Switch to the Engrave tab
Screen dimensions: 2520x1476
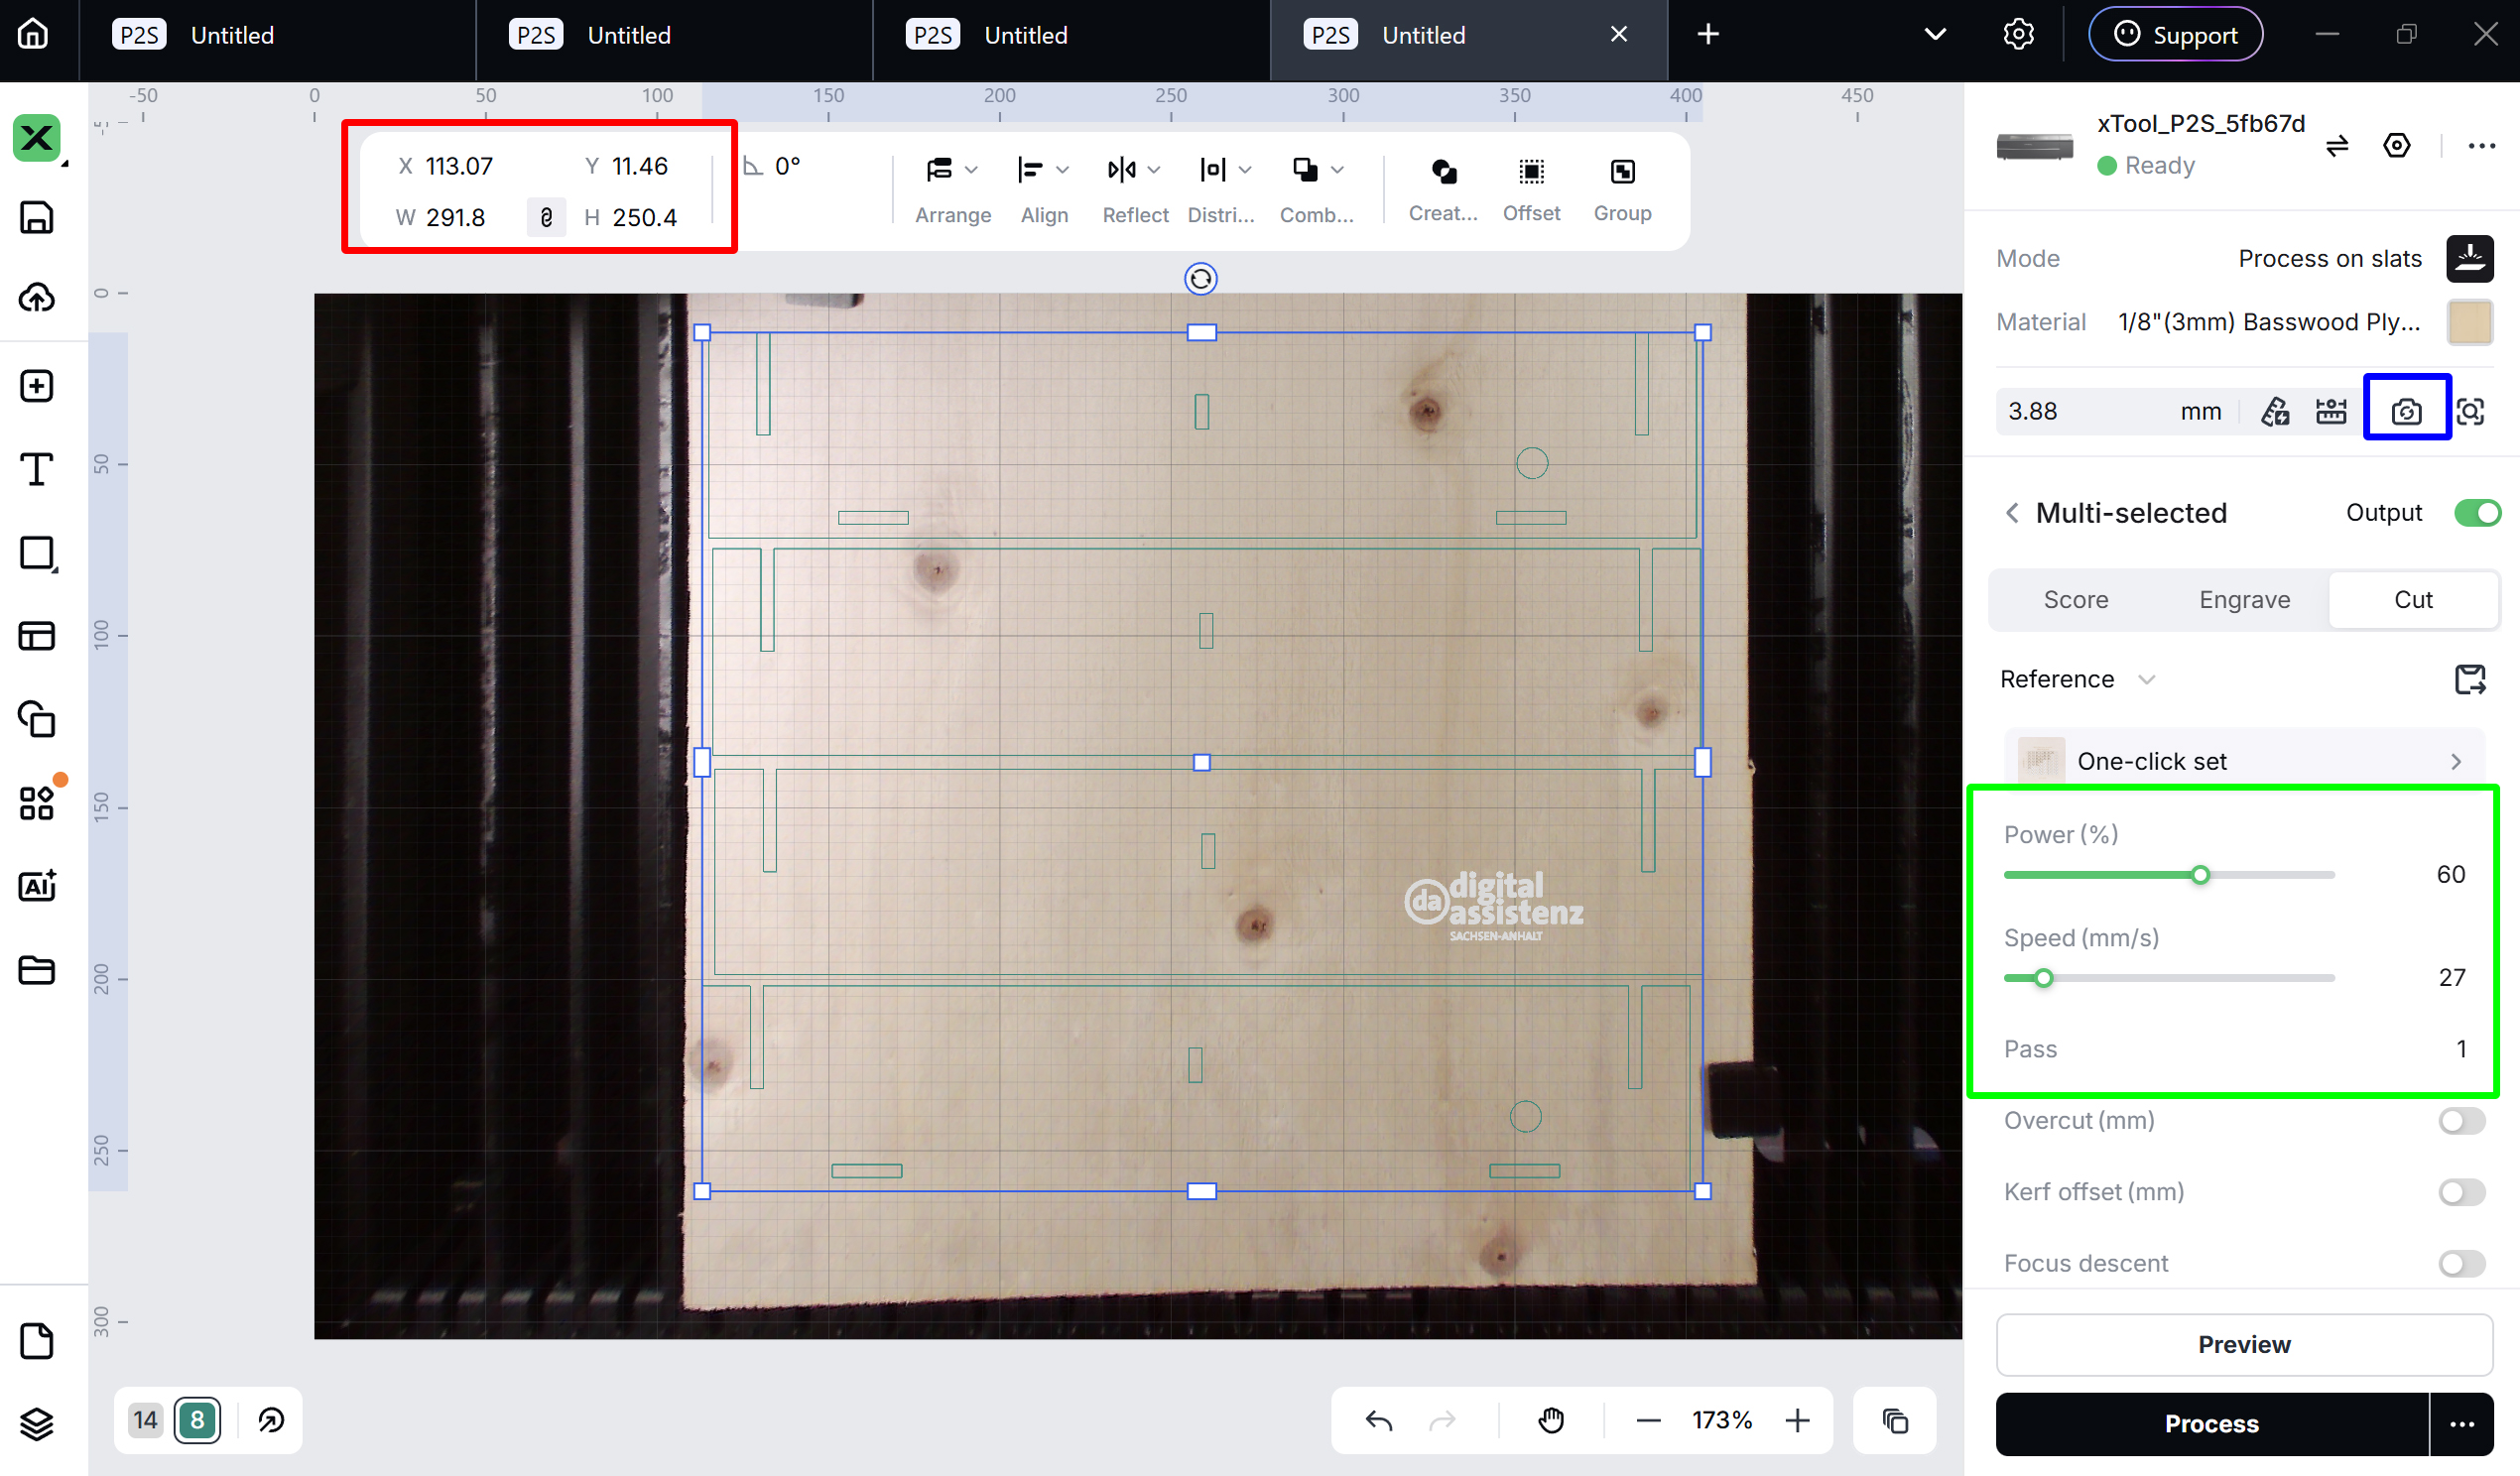(x=2244, y=600)
